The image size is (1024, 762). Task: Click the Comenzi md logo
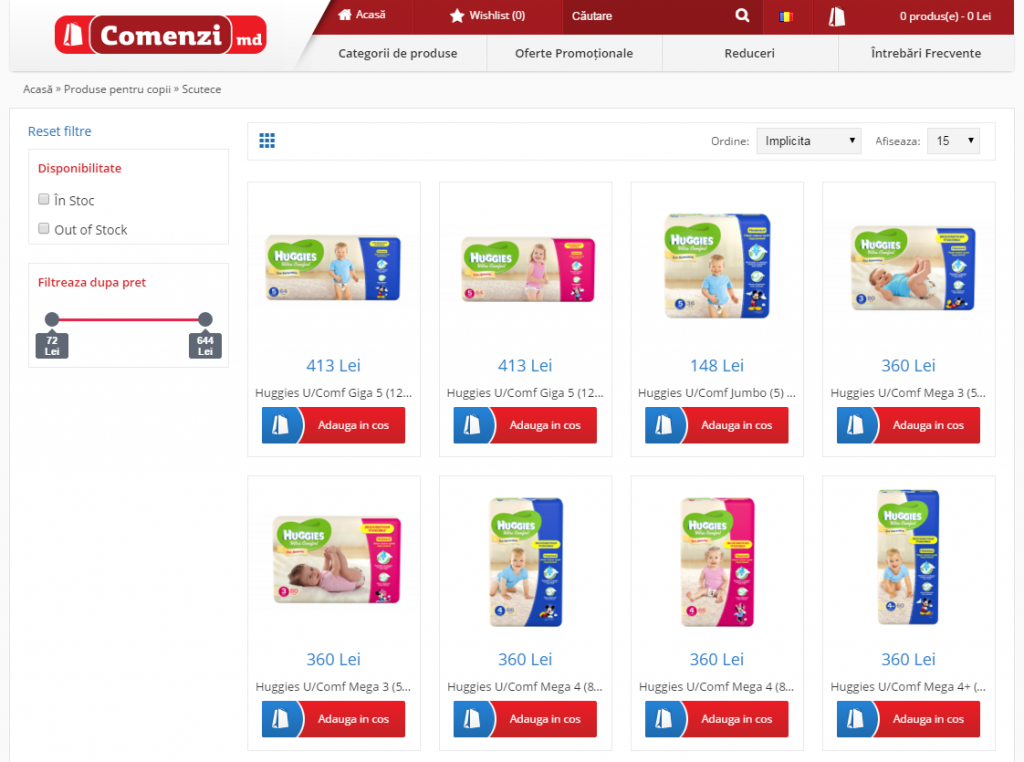(161, 35)
